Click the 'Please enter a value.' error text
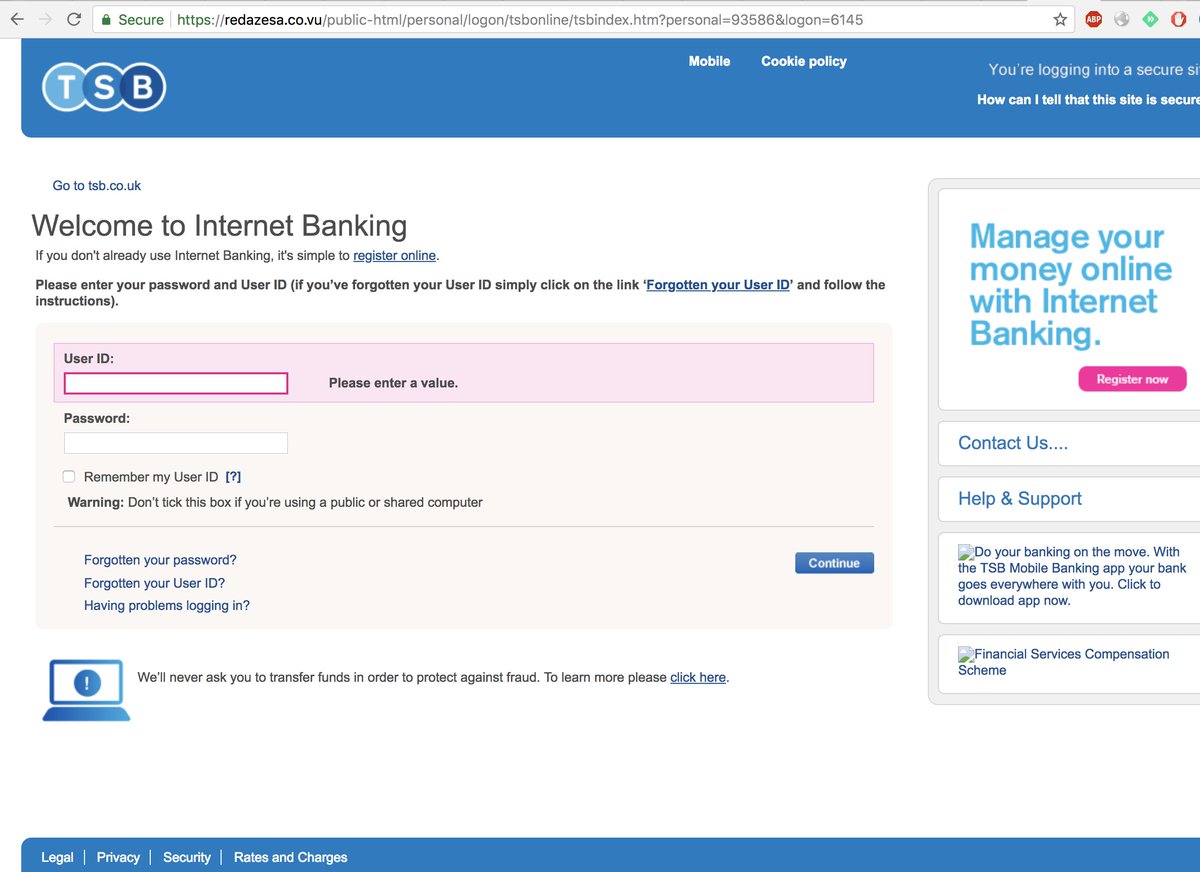 click(x=393, y=383)
